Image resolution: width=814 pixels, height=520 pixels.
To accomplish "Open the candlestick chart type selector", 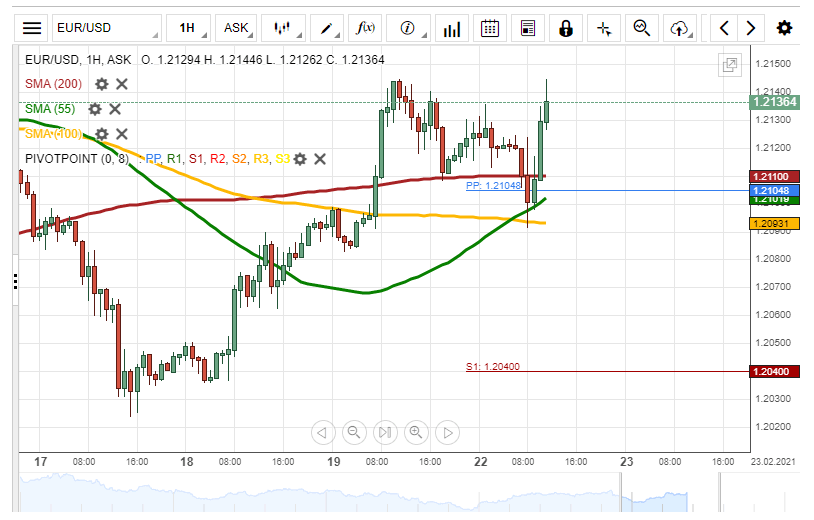I will [283, 28].
